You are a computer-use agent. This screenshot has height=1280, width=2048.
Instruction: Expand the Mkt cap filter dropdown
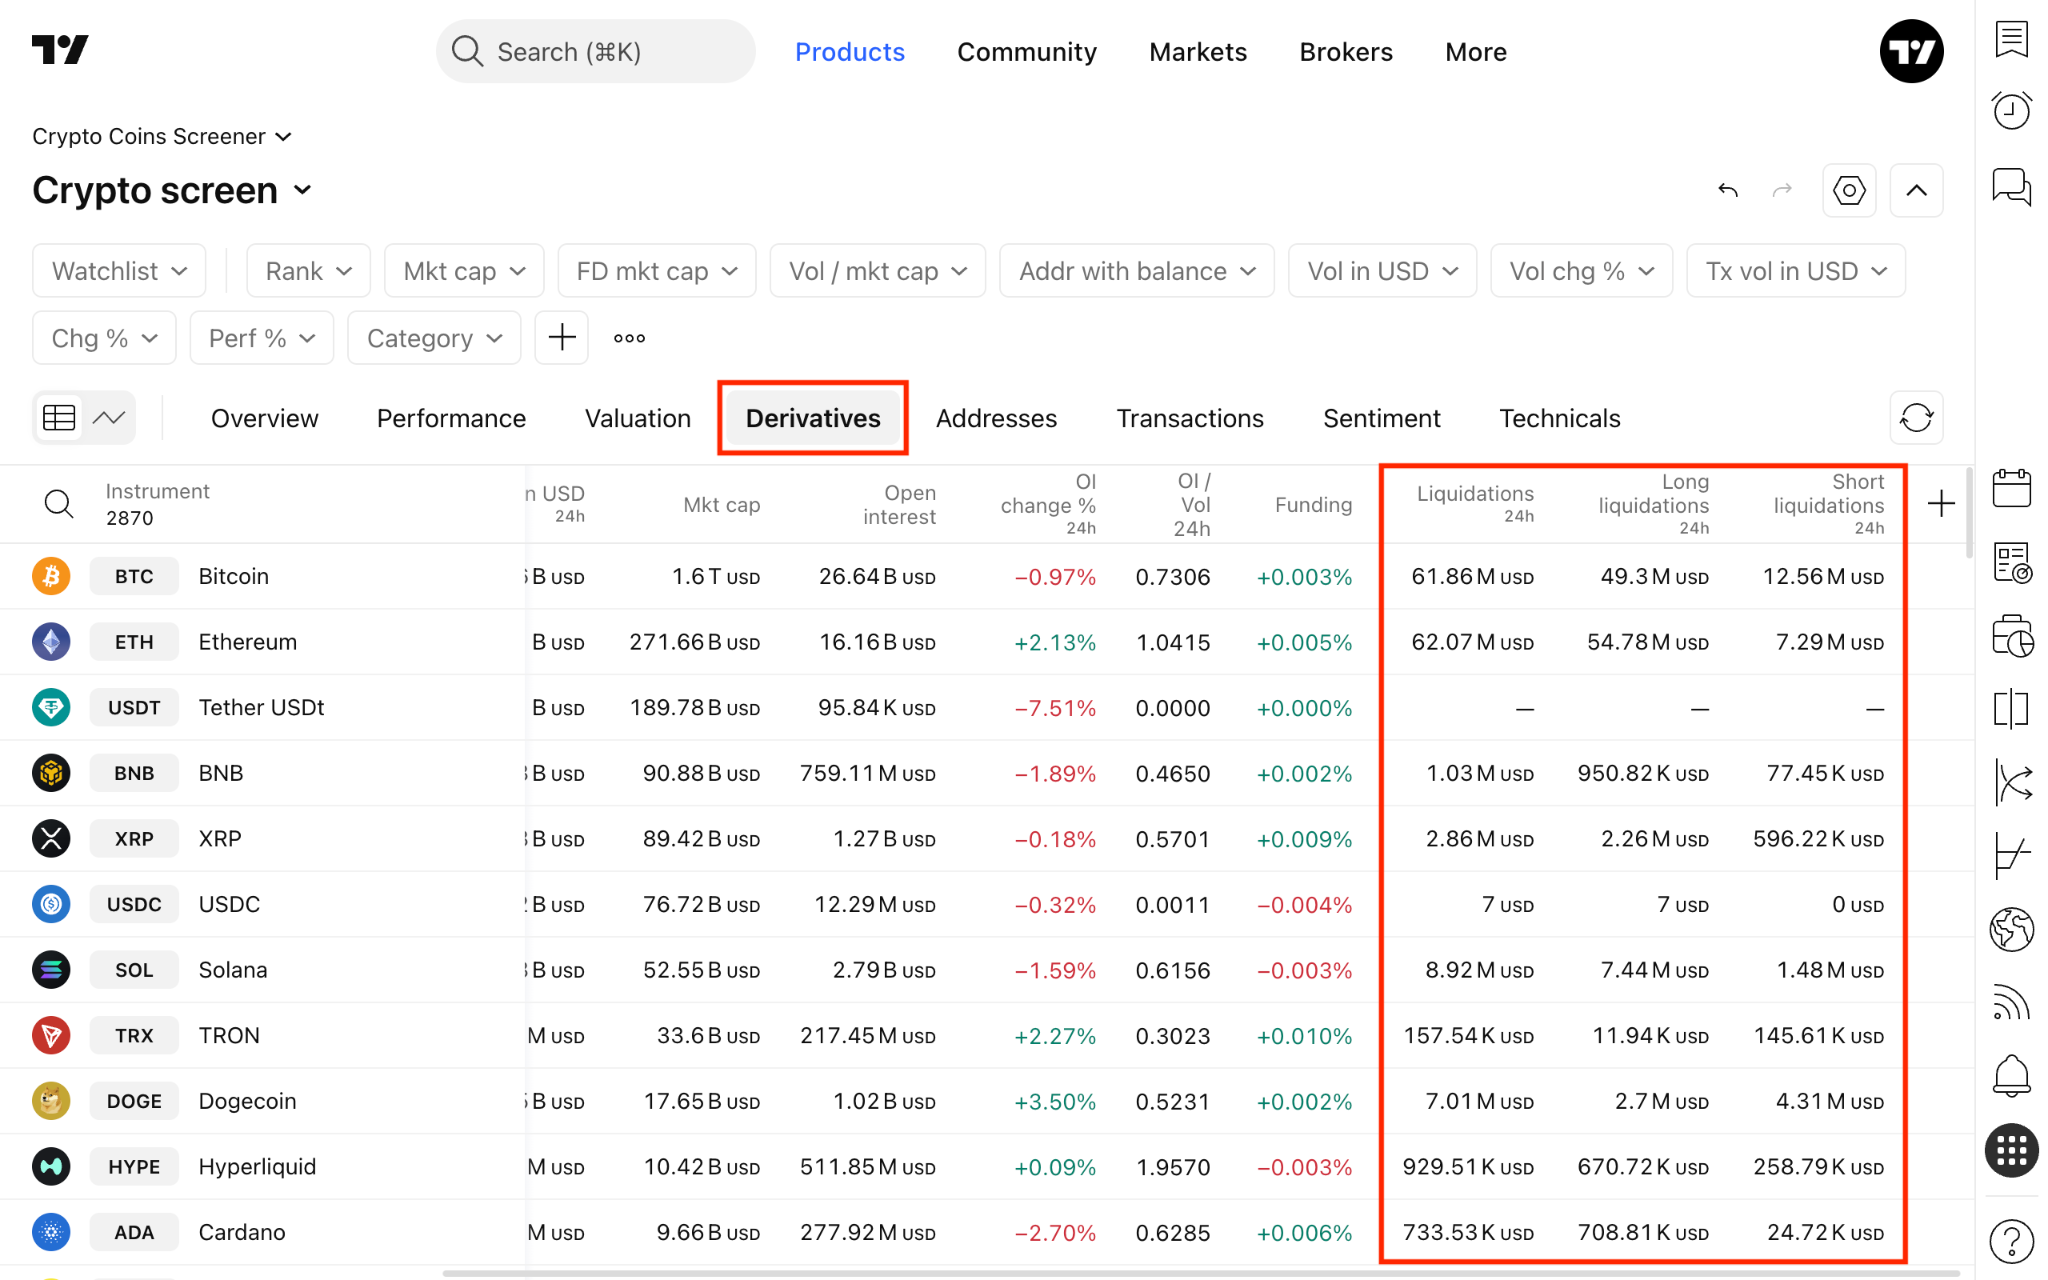pos(464,271)
